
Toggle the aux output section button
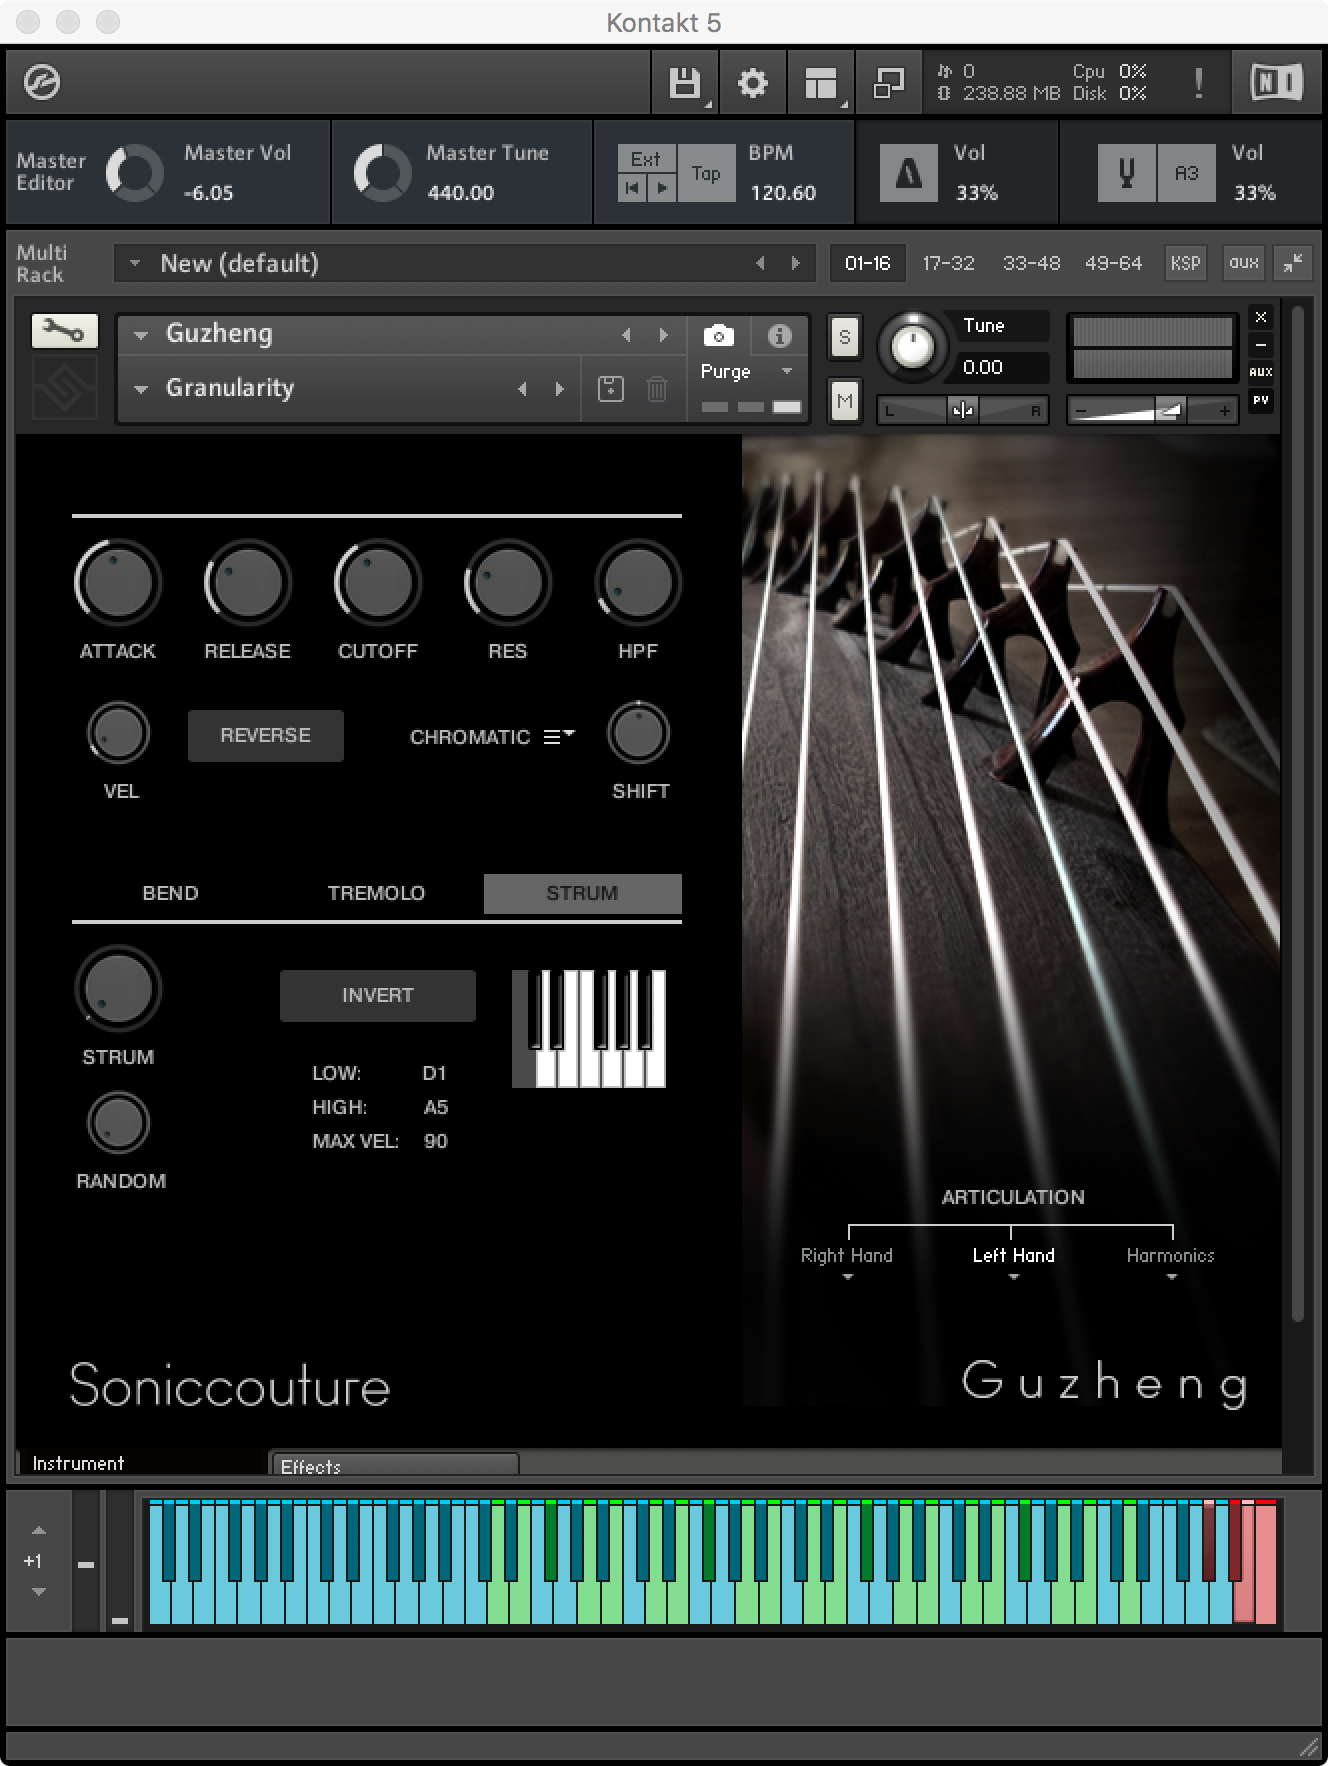tap(1244, 263)
